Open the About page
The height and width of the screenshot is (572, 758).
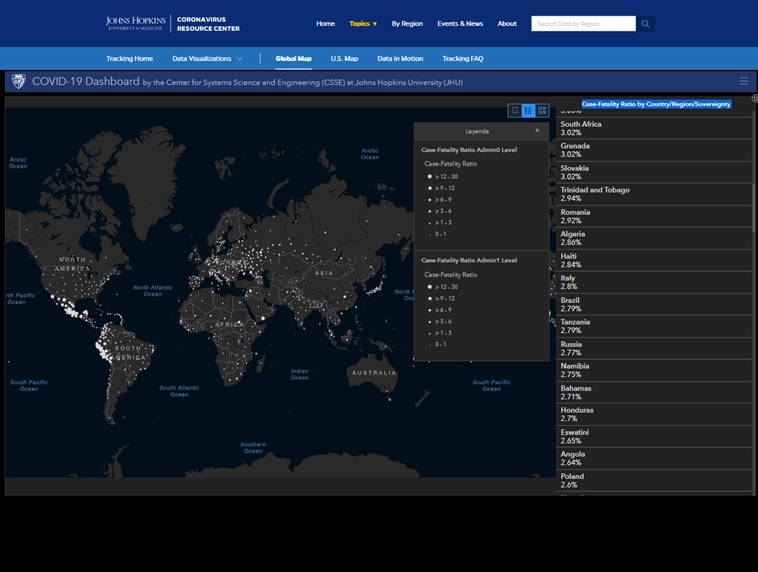[x=507, y=24]
